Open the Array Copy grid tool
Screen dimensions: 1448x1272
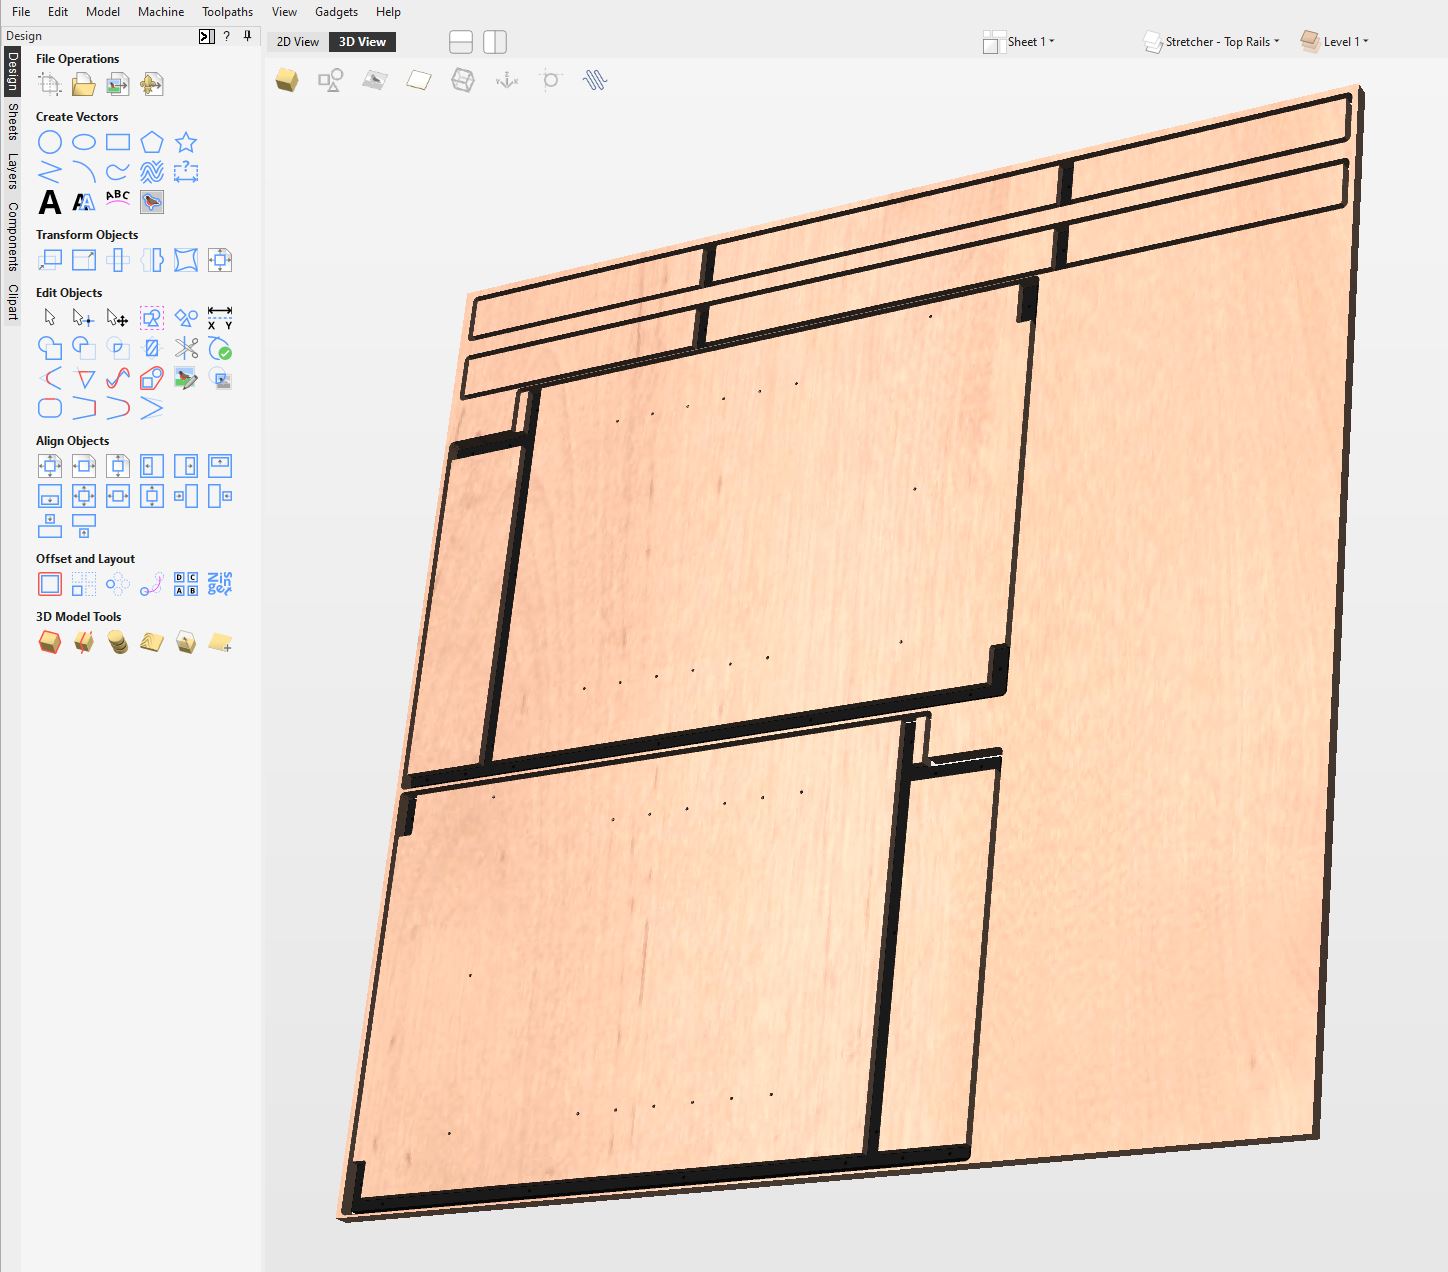84,584
